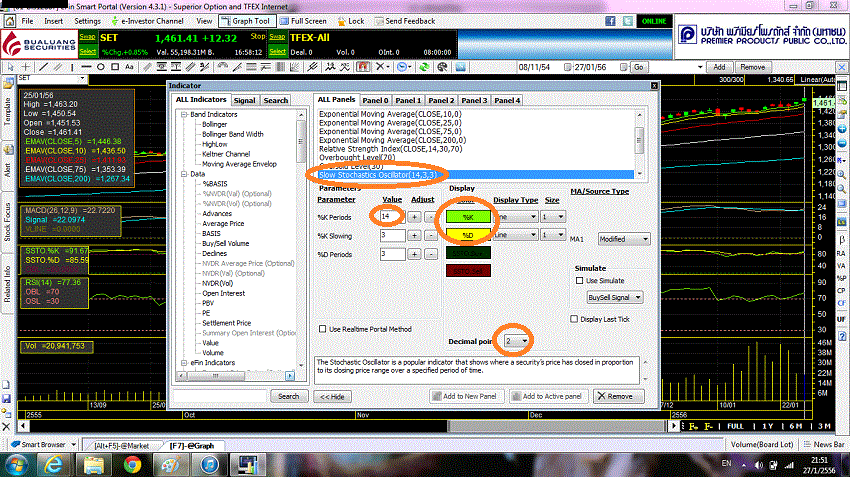Collapse the Data tree node
The image size is (850, 477).
(x=184, y=174)
